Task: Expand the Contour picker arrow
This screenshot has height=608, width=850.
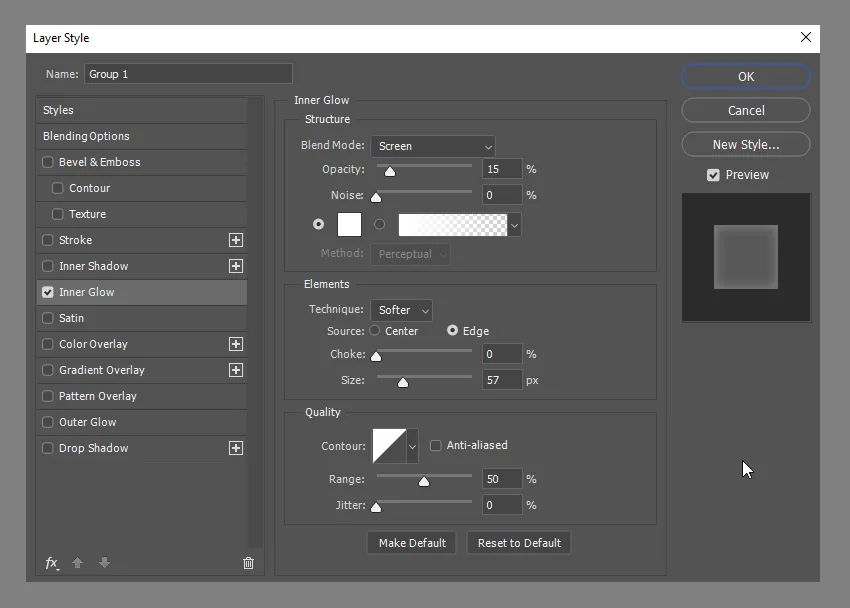Action: (x=412, y=446)
